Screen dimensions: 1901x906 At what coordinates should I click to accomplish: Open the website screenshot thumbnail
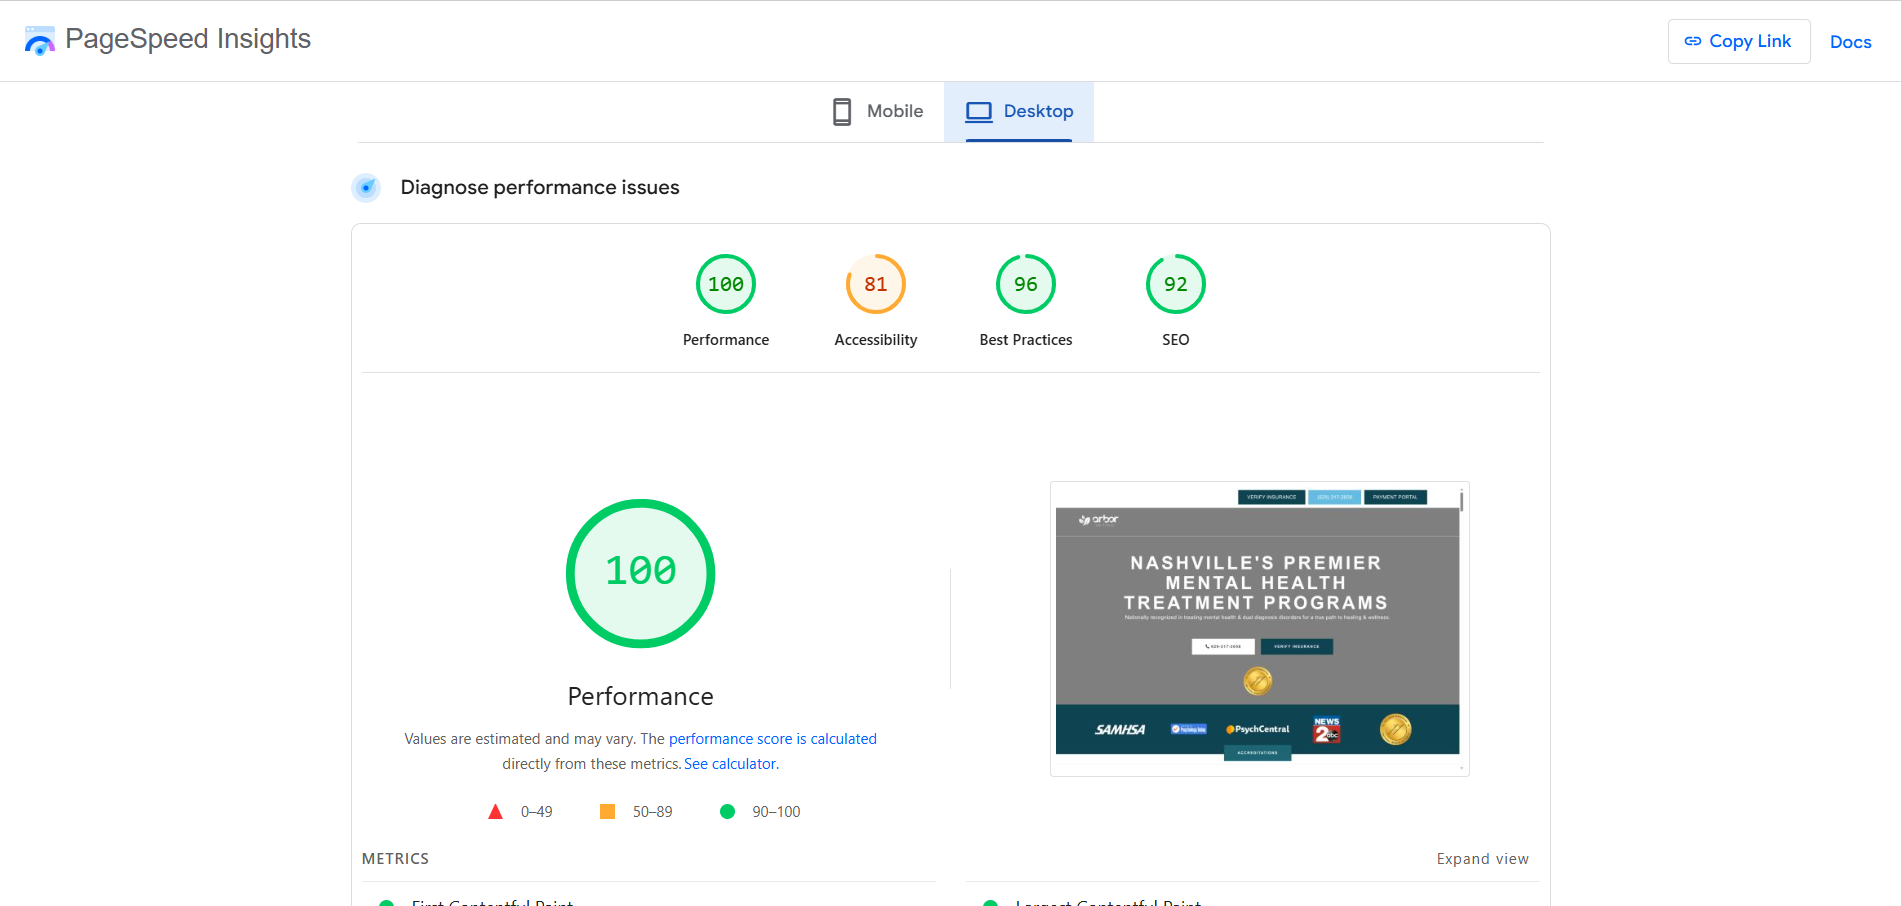(x=1258, y=629)
